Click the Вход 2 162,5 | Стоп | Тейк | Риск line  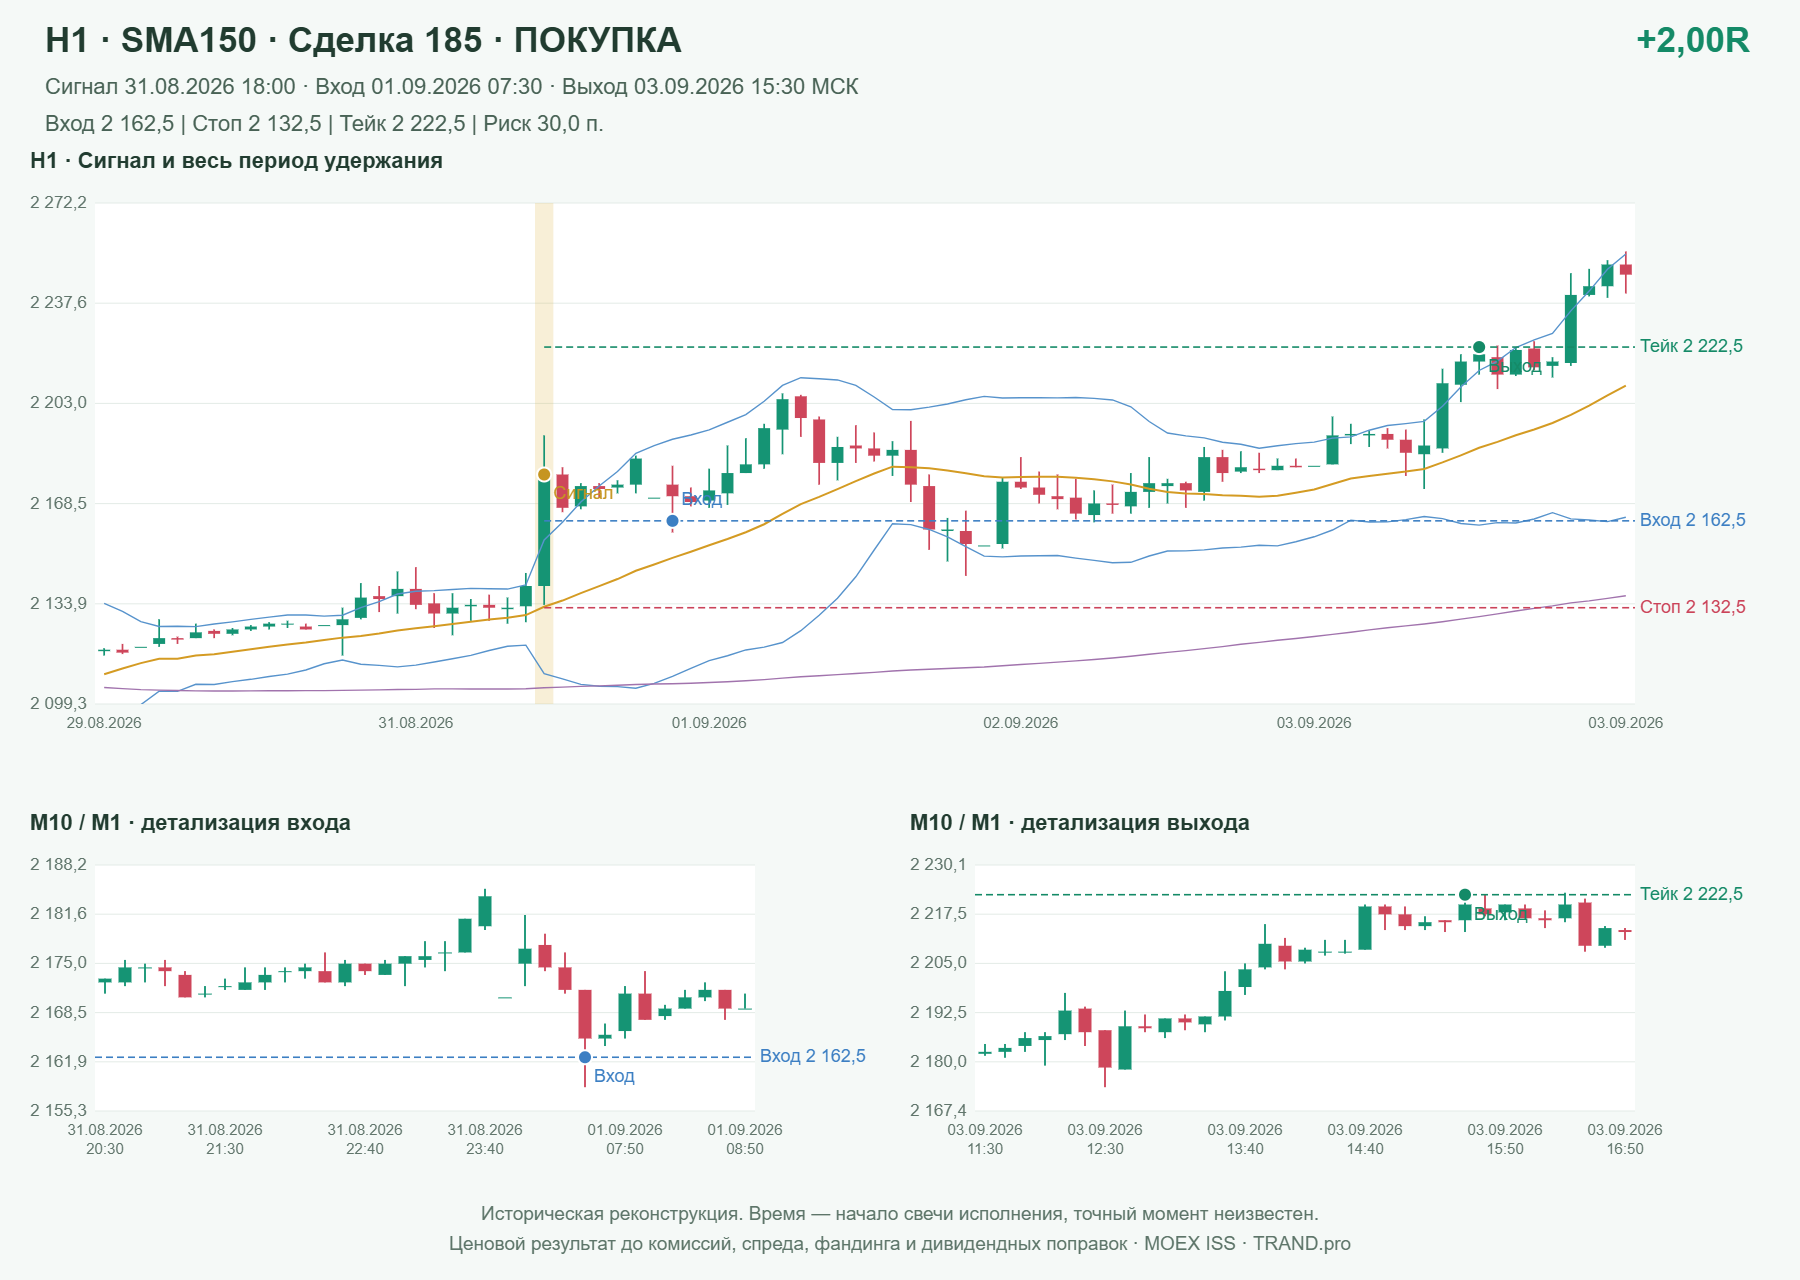(x=324, y=124)
